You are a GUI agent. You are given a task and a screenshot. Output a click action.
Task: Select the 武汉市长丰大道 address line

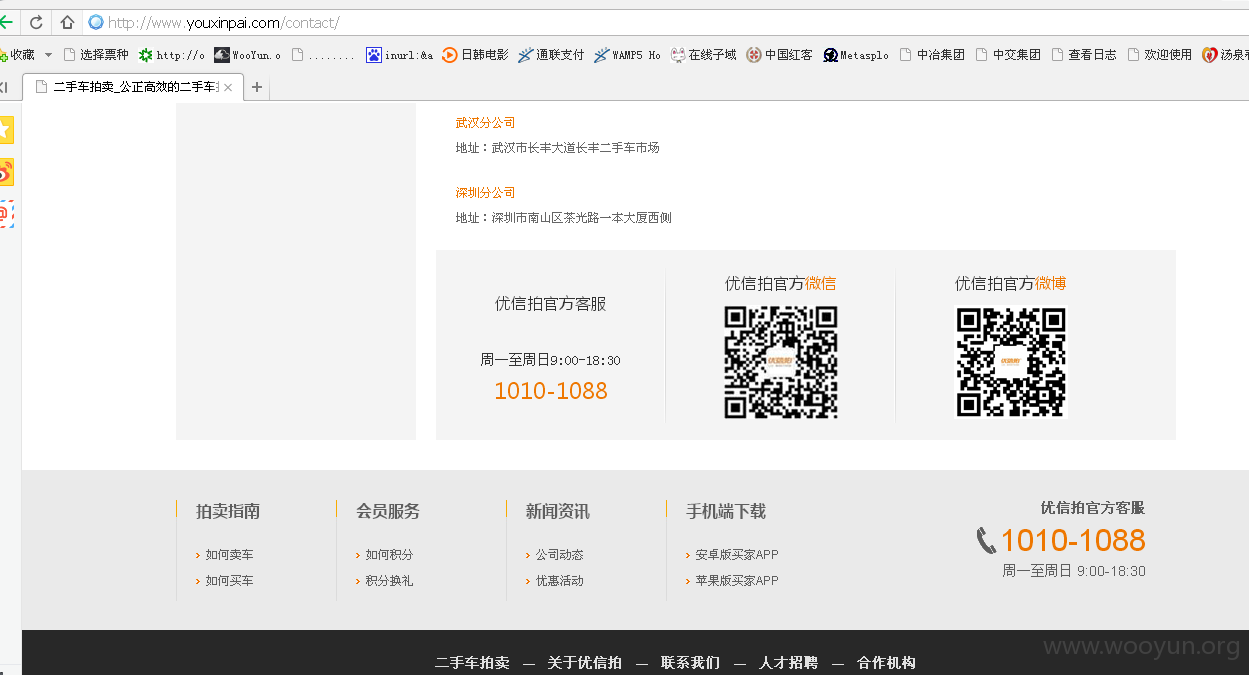click(x=558, y=148)
